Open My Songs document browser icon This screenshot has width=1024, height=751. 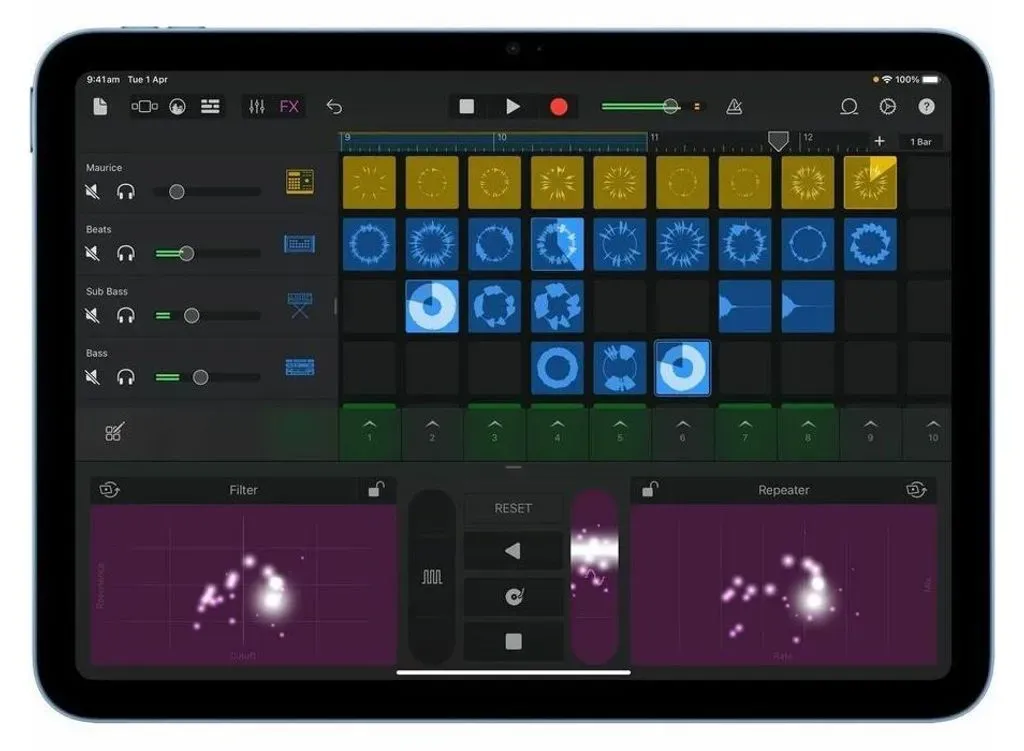pyautogui.click(x=100, y=106)
